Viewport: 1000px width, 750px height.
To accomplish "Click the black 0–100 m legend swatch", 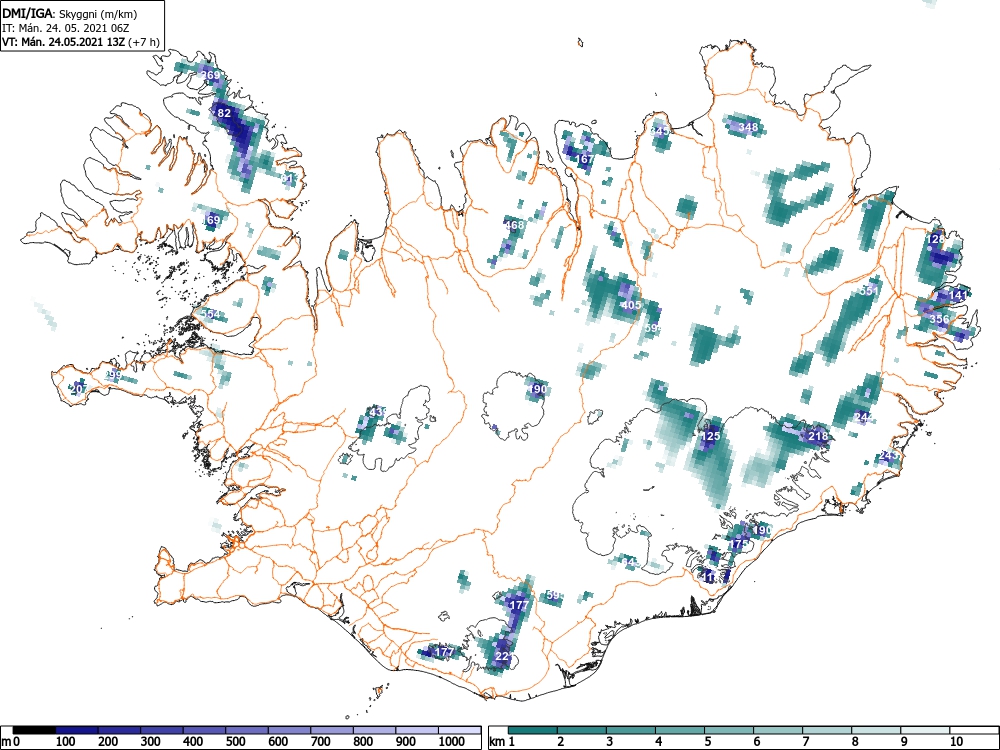I will coord(34,729).
